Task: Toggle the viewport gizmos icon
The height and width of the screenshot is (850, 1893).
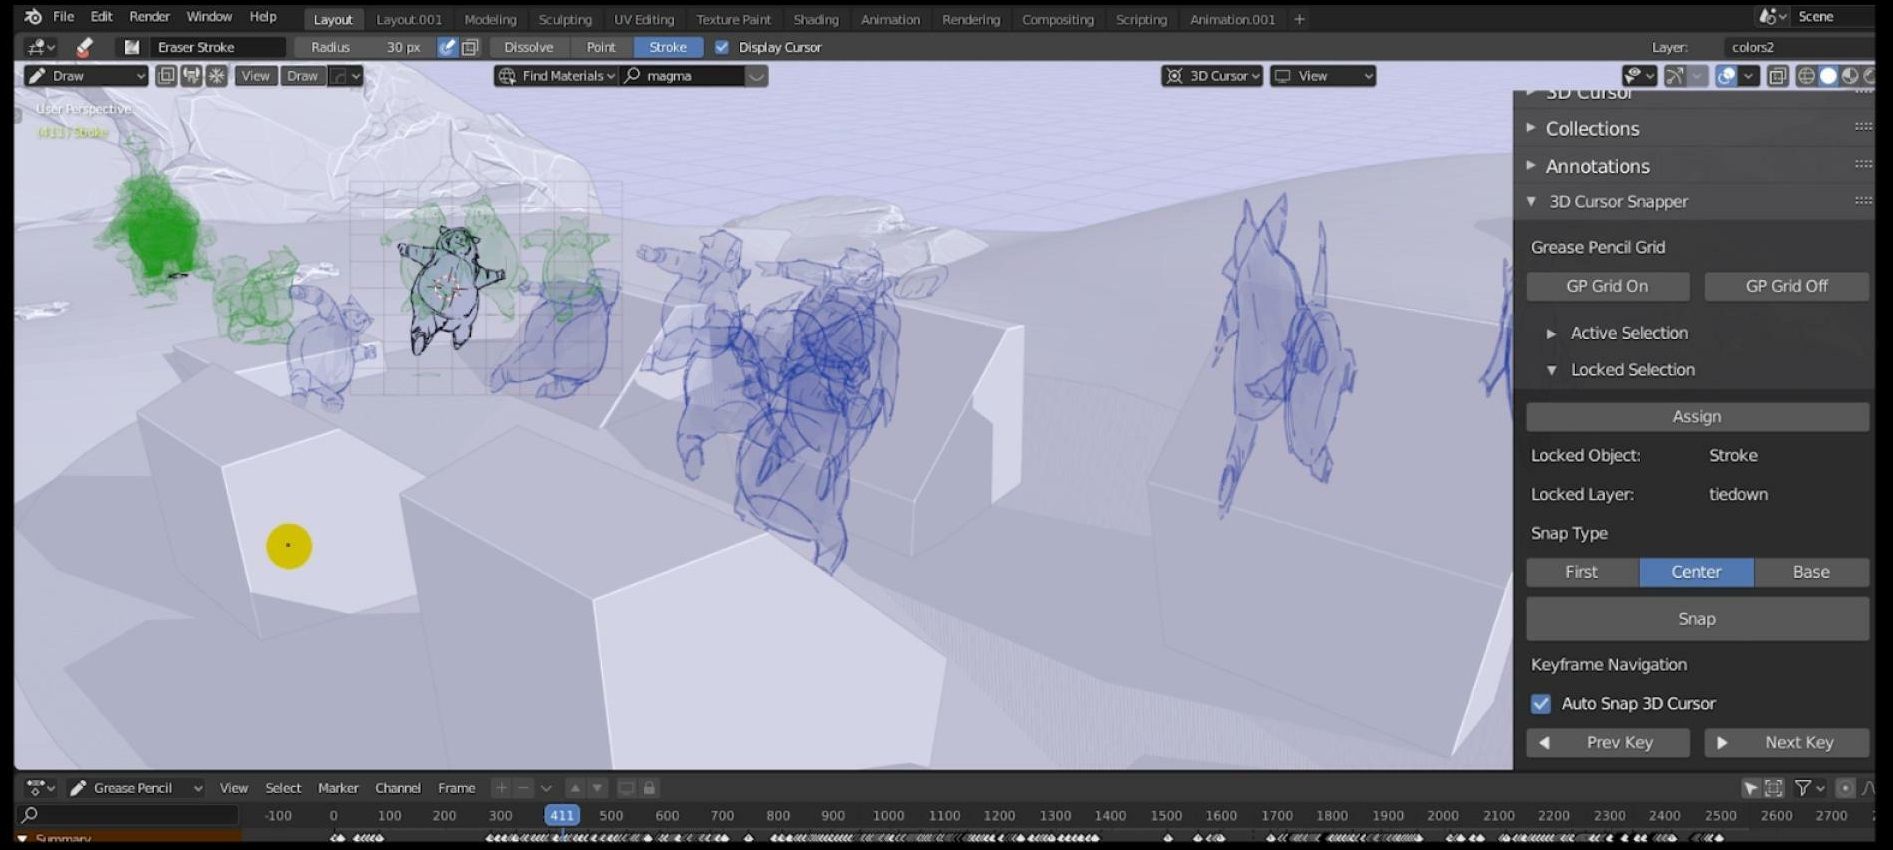Action: pyautogui.click(x=1675, y=76)
